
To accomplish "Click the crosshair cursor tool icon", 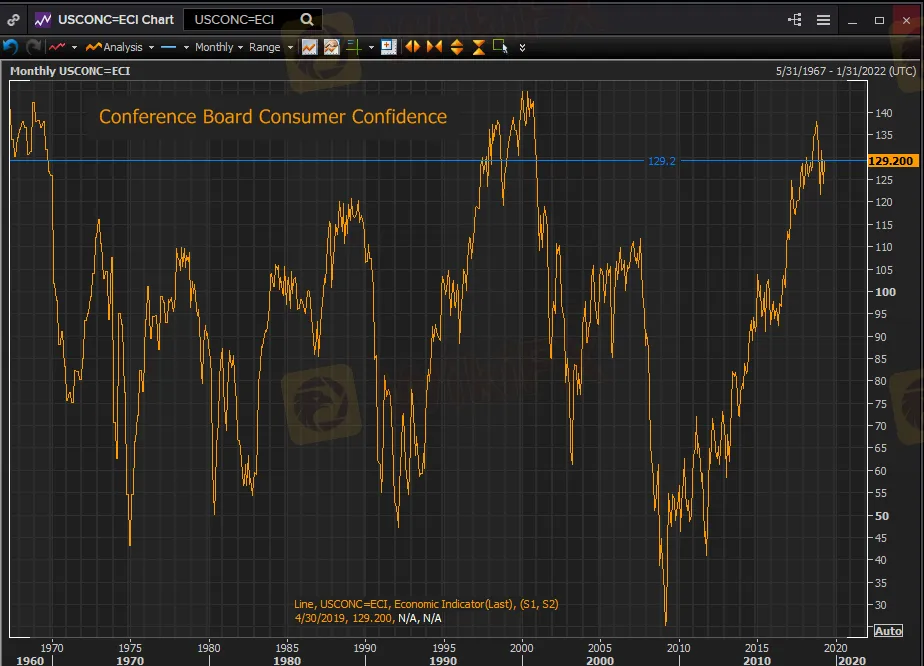I will tap(389, 47).
